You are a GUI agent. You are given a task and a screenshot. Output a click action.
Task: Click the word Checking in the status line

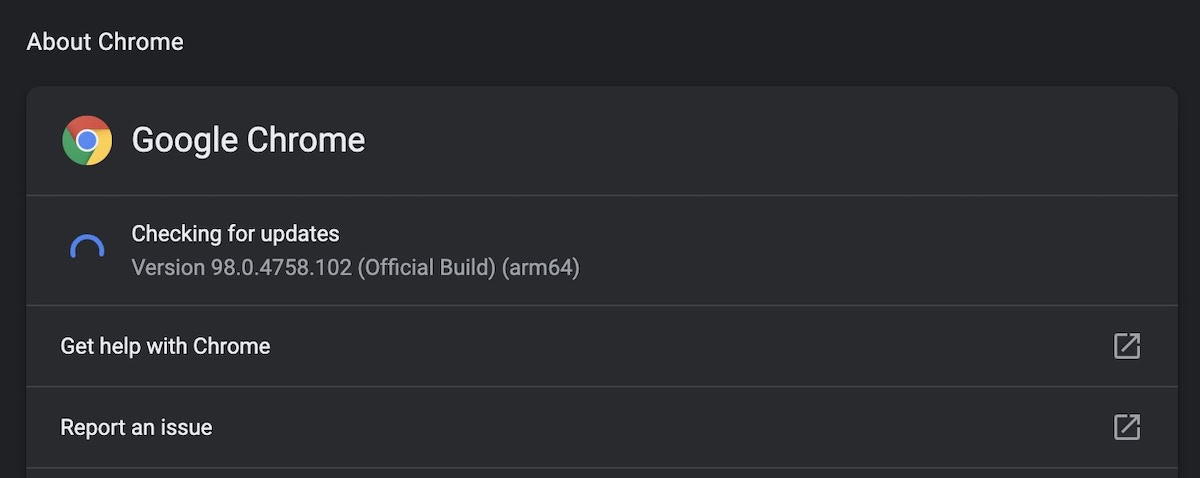(x=176, y=234)
